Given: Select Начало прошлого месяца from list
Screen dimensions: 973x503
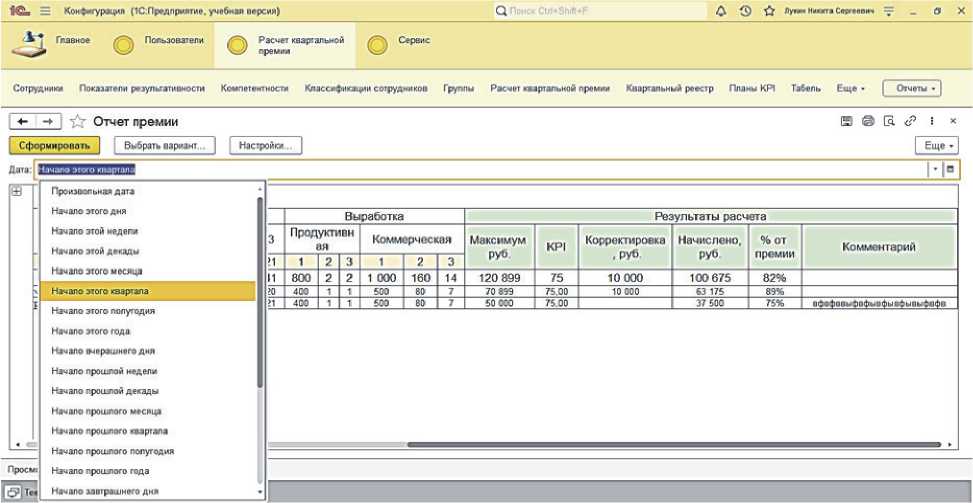Looking at the screenshot, I should click(106, 411).
